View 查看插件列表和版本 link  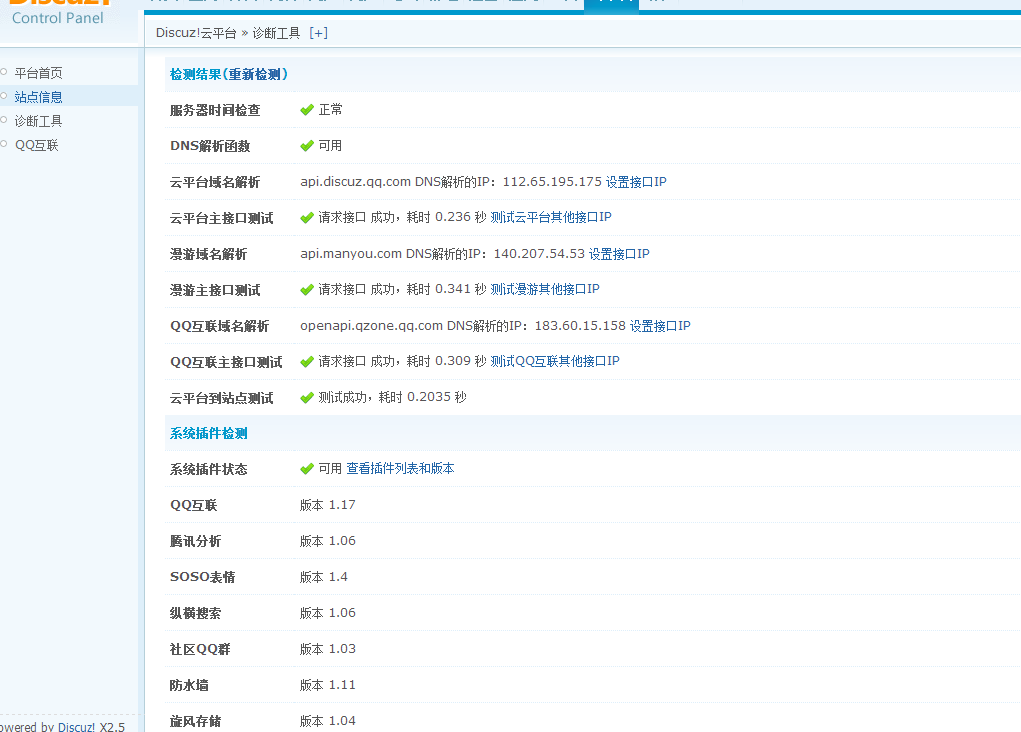(400, 469)
